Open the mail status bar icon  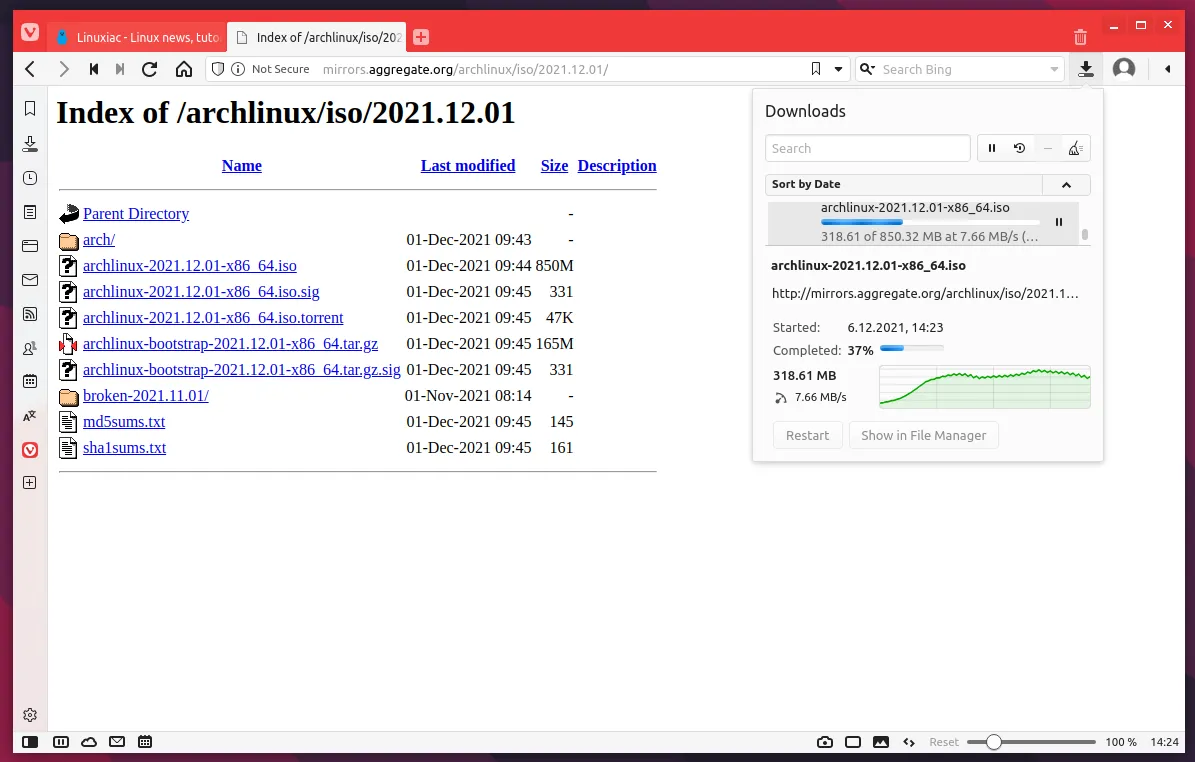[x=117, y=741]
